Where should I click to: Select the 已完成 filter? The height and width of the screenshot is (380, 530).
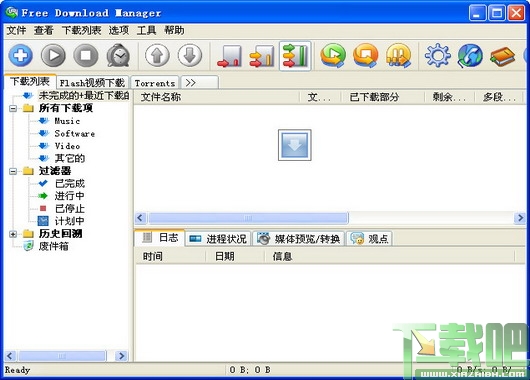tap(70, 184)
